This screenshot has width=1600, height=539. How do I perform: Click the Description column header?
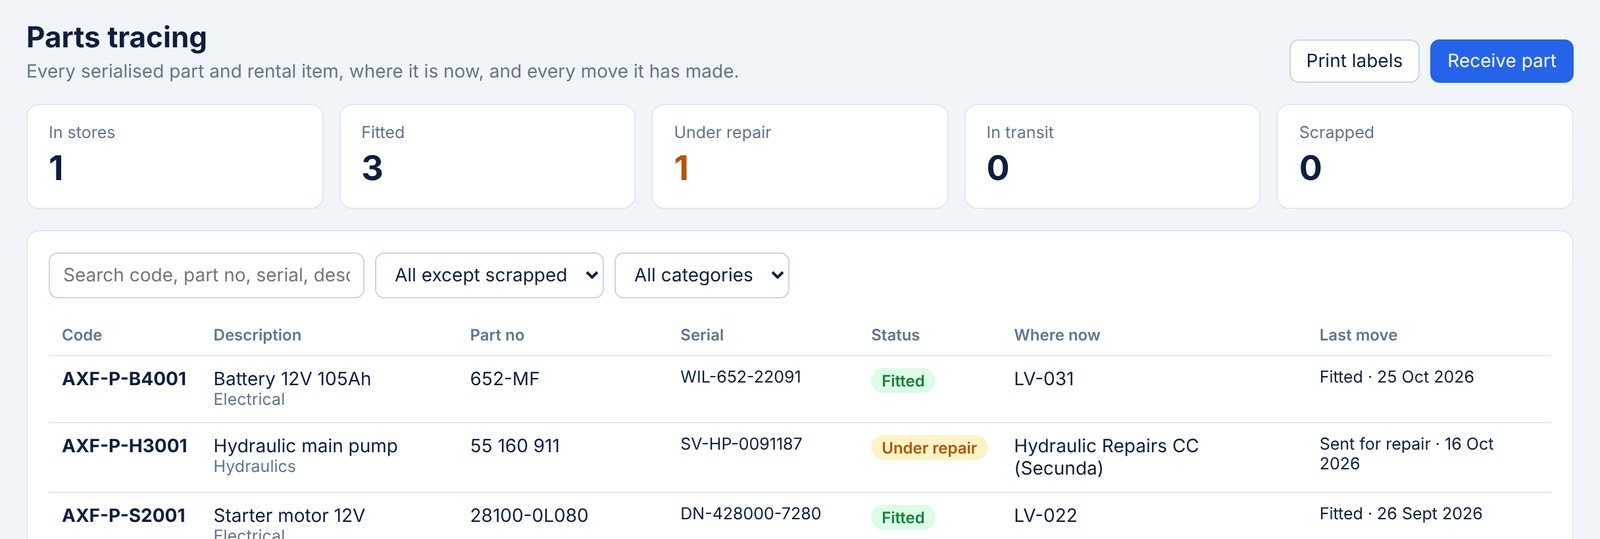click(257, 335)
